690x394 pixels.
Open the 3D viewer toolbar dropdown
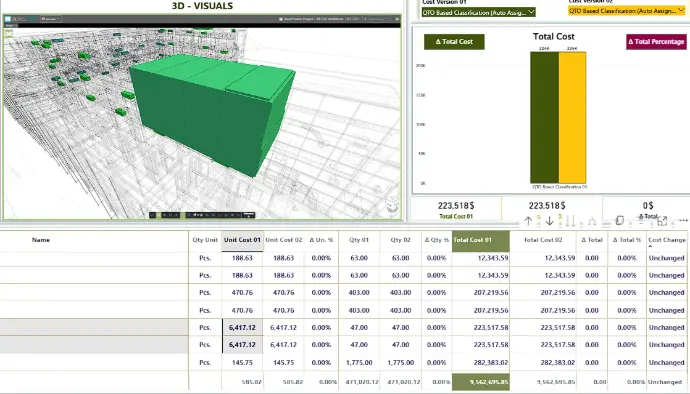coord(51,19)
